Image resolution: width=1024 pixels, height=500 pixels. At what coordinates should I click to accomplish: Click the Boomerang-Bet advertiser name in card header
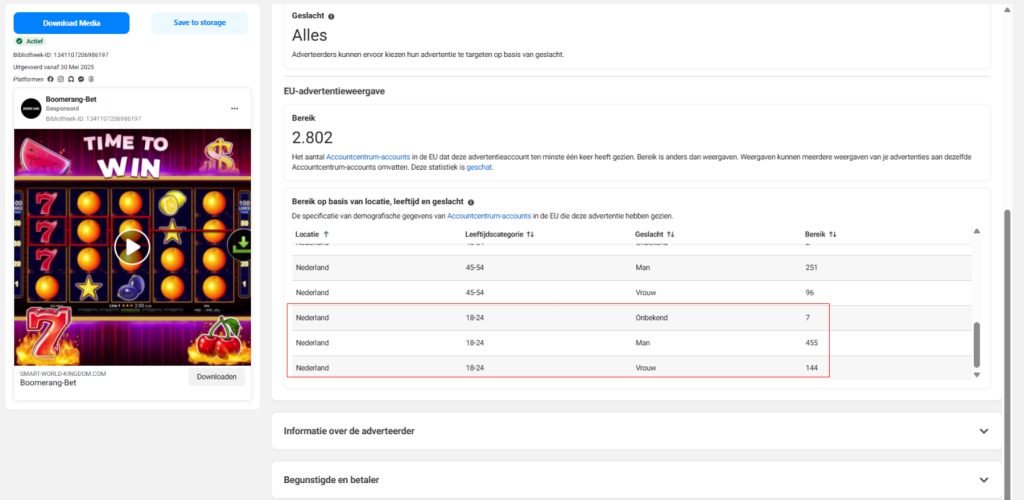71,99
